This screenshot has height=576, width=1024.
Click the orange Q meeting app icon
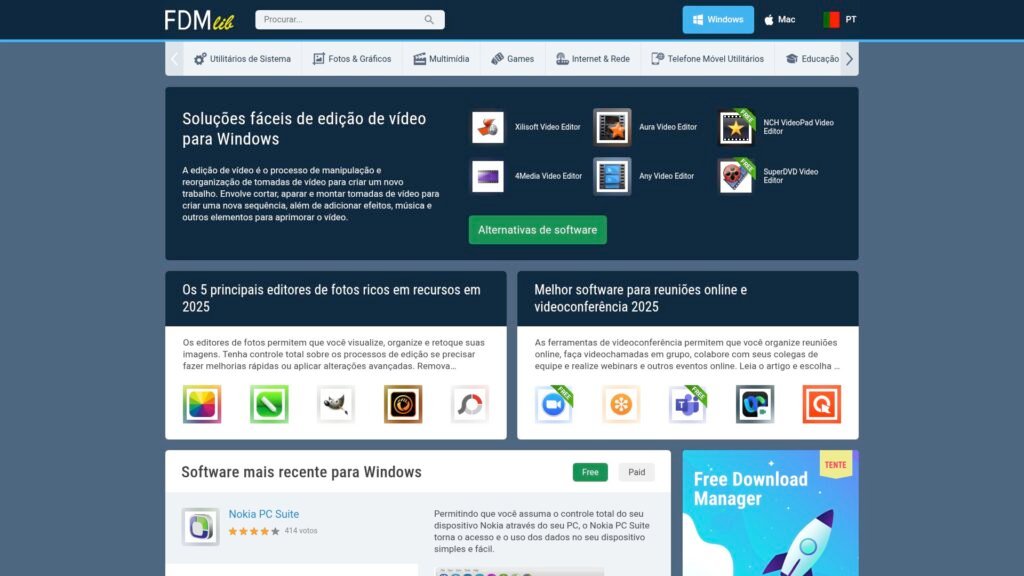pos(822,404)
